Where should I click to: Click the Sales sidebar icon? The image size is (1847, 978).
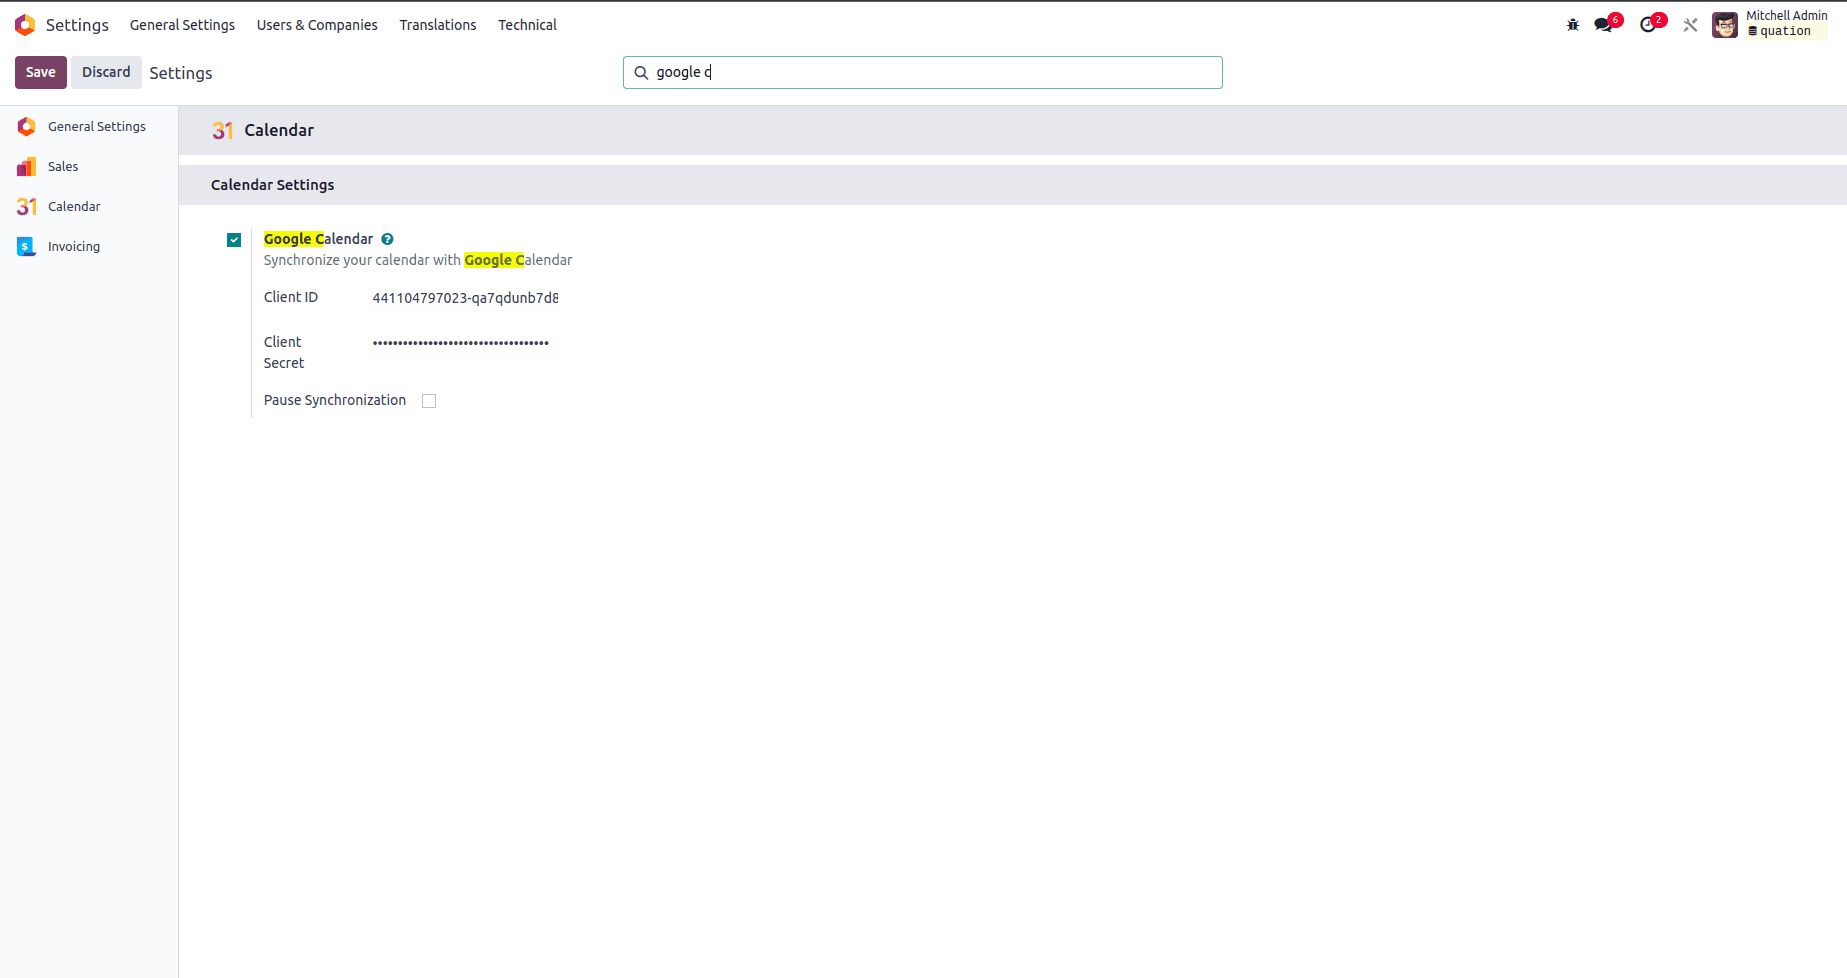pos(27,167)
